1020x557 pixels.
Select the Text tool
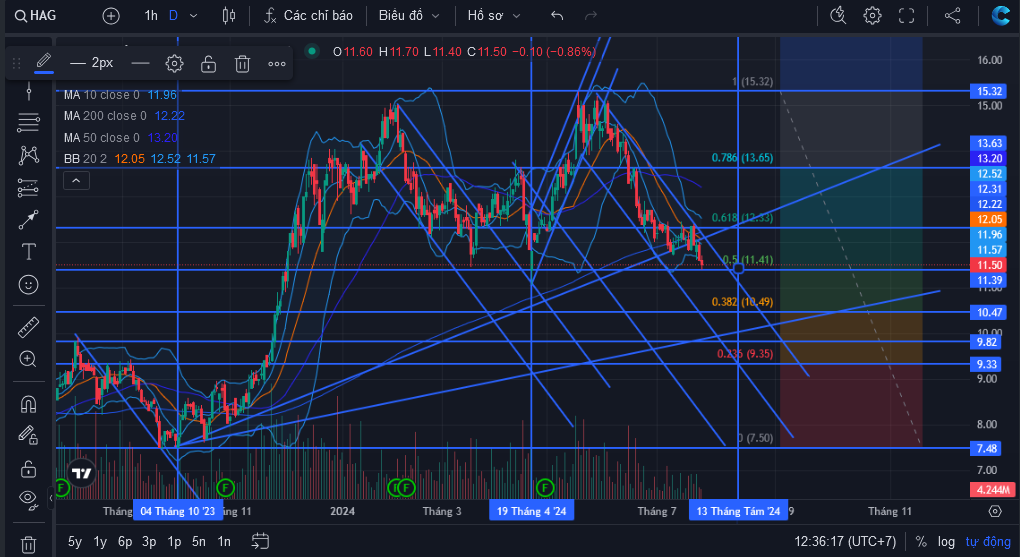(x=28, y=252)
